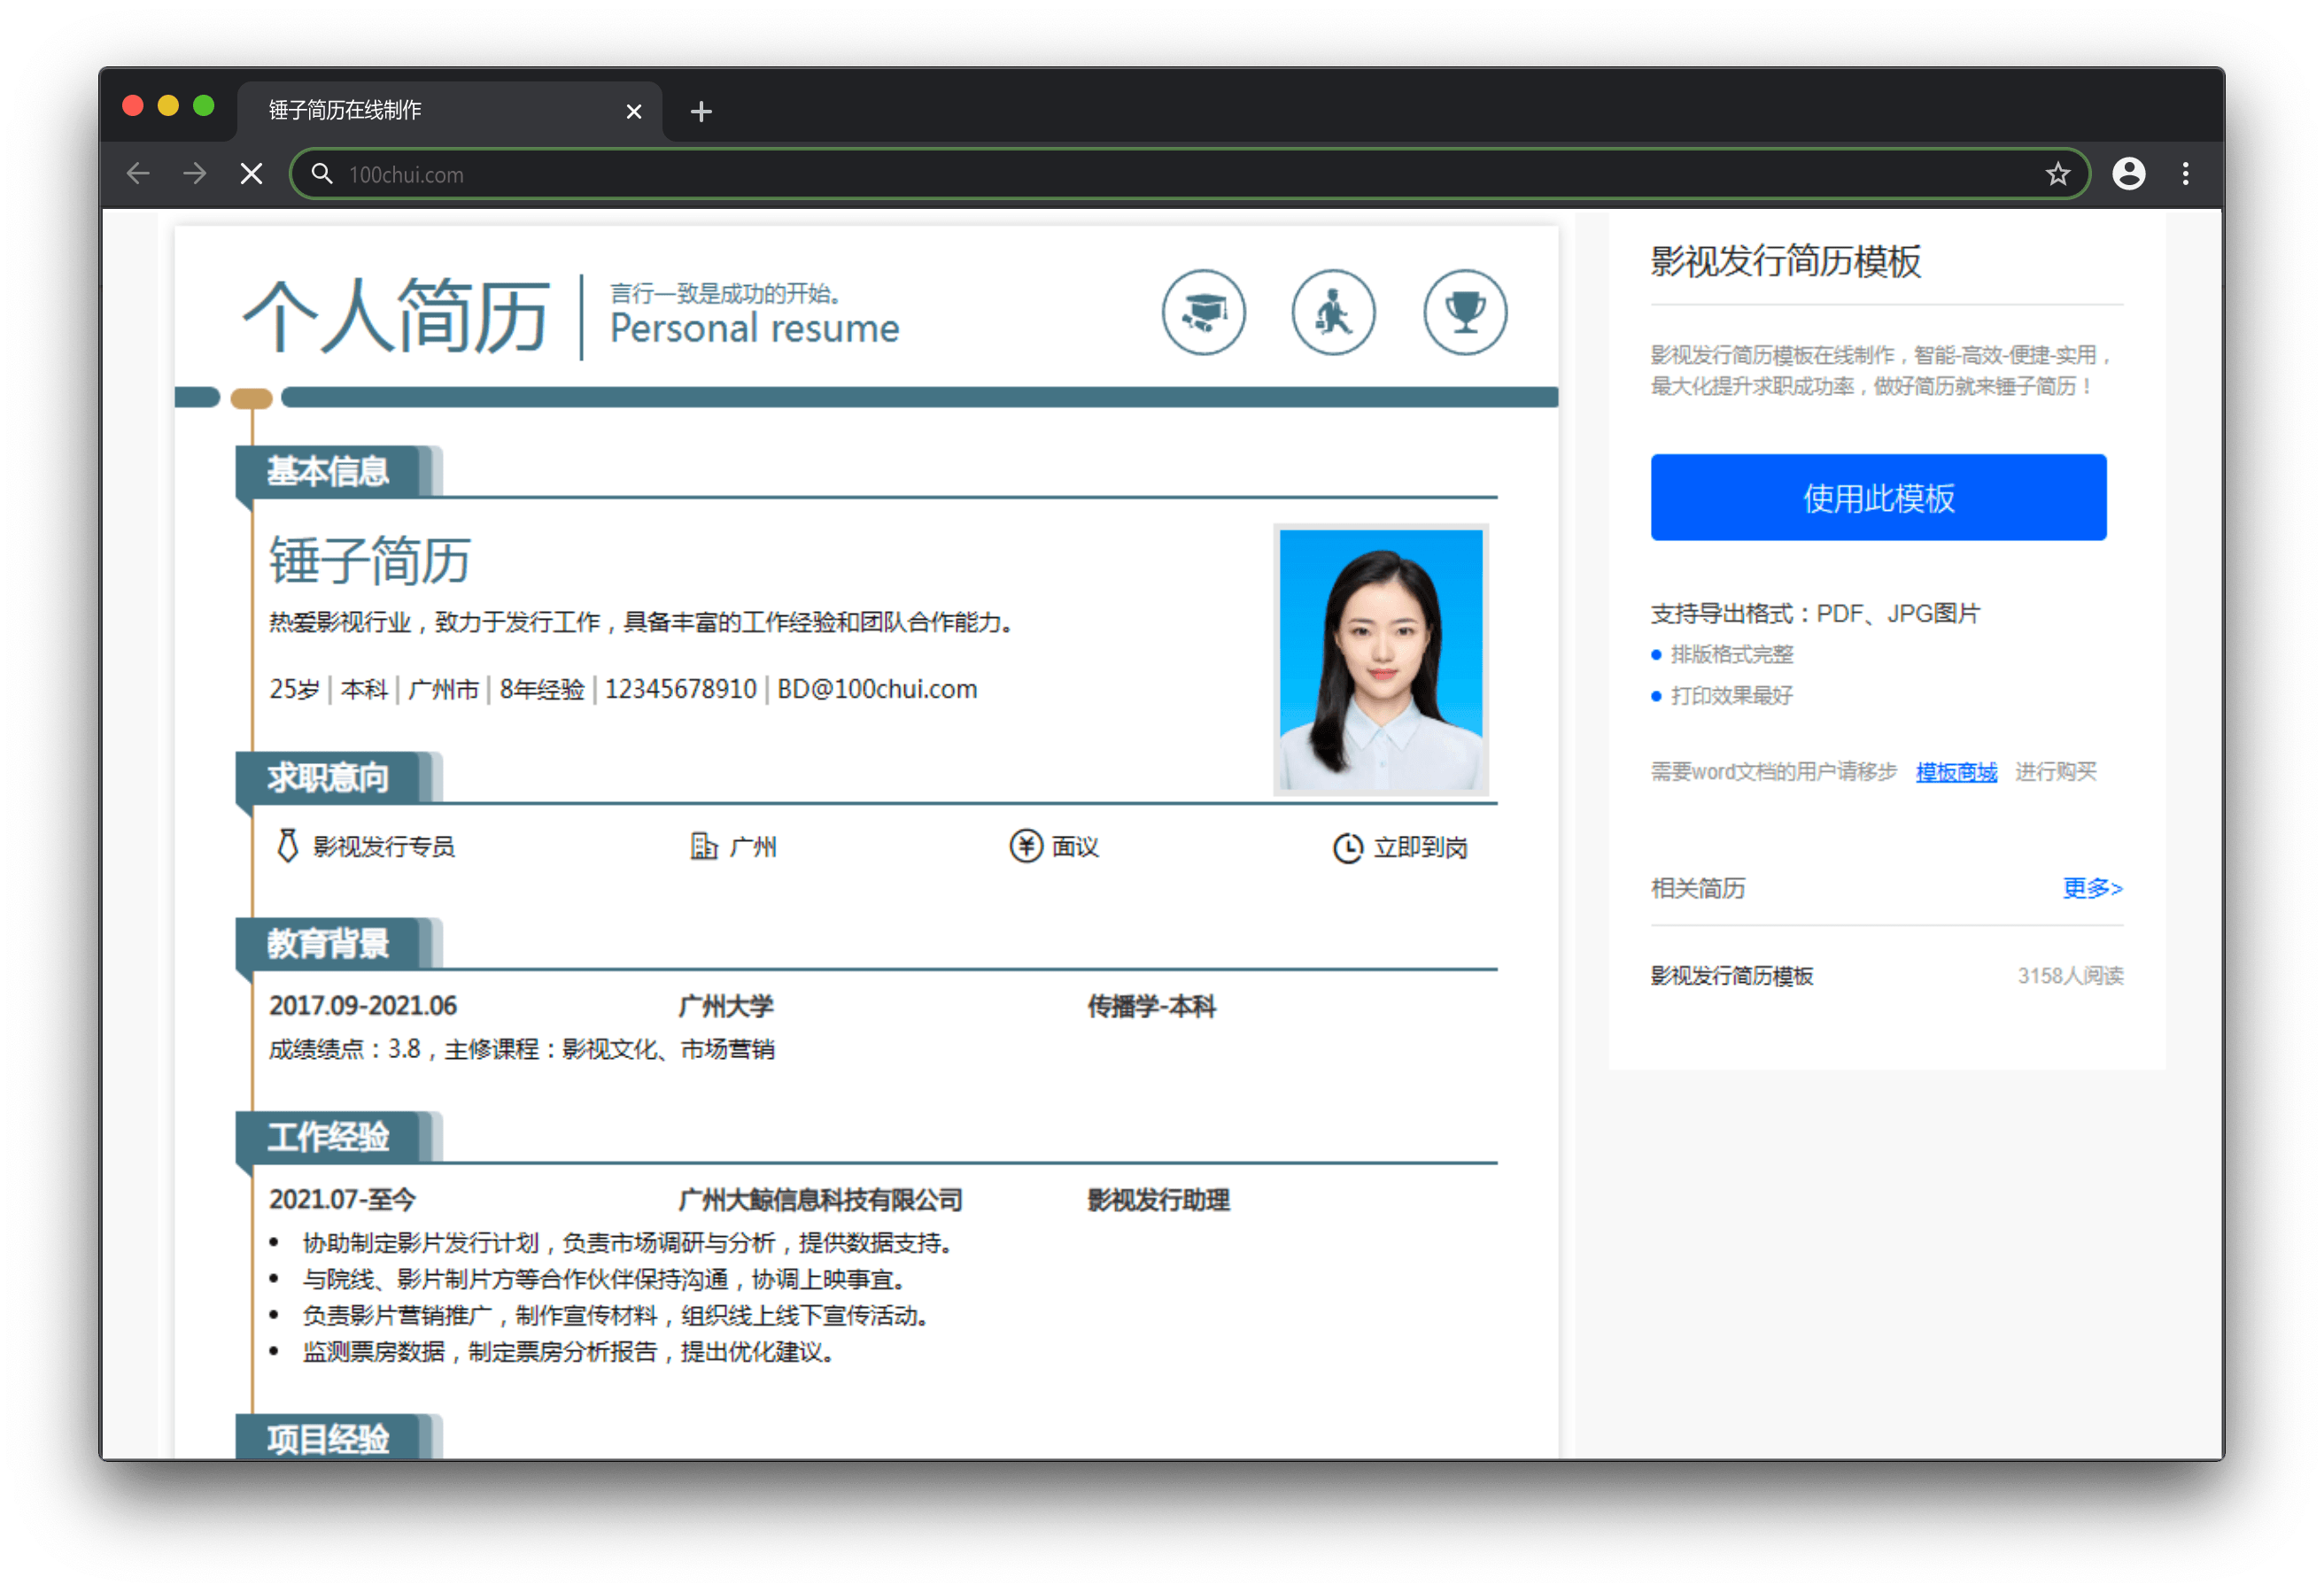Viewport: 2324px width, 1592px height.
Task: Click 更多> for related resumes
Action: click(x=2092, y=888)
